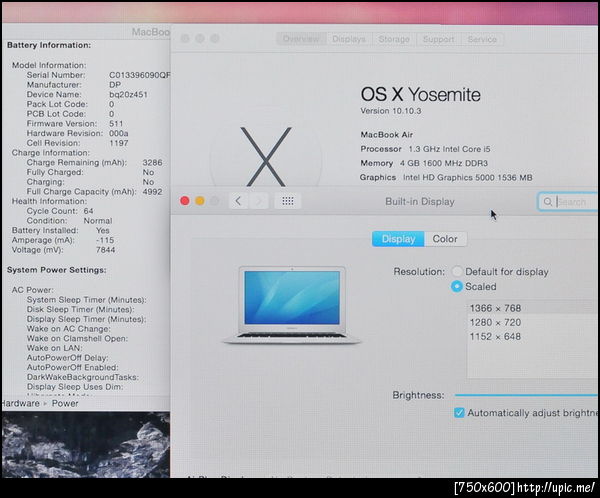Image resolution: width=600 pixels, height=498 pixels.
Task: Select Firmware Version value 511
Action: click(116, 124)
